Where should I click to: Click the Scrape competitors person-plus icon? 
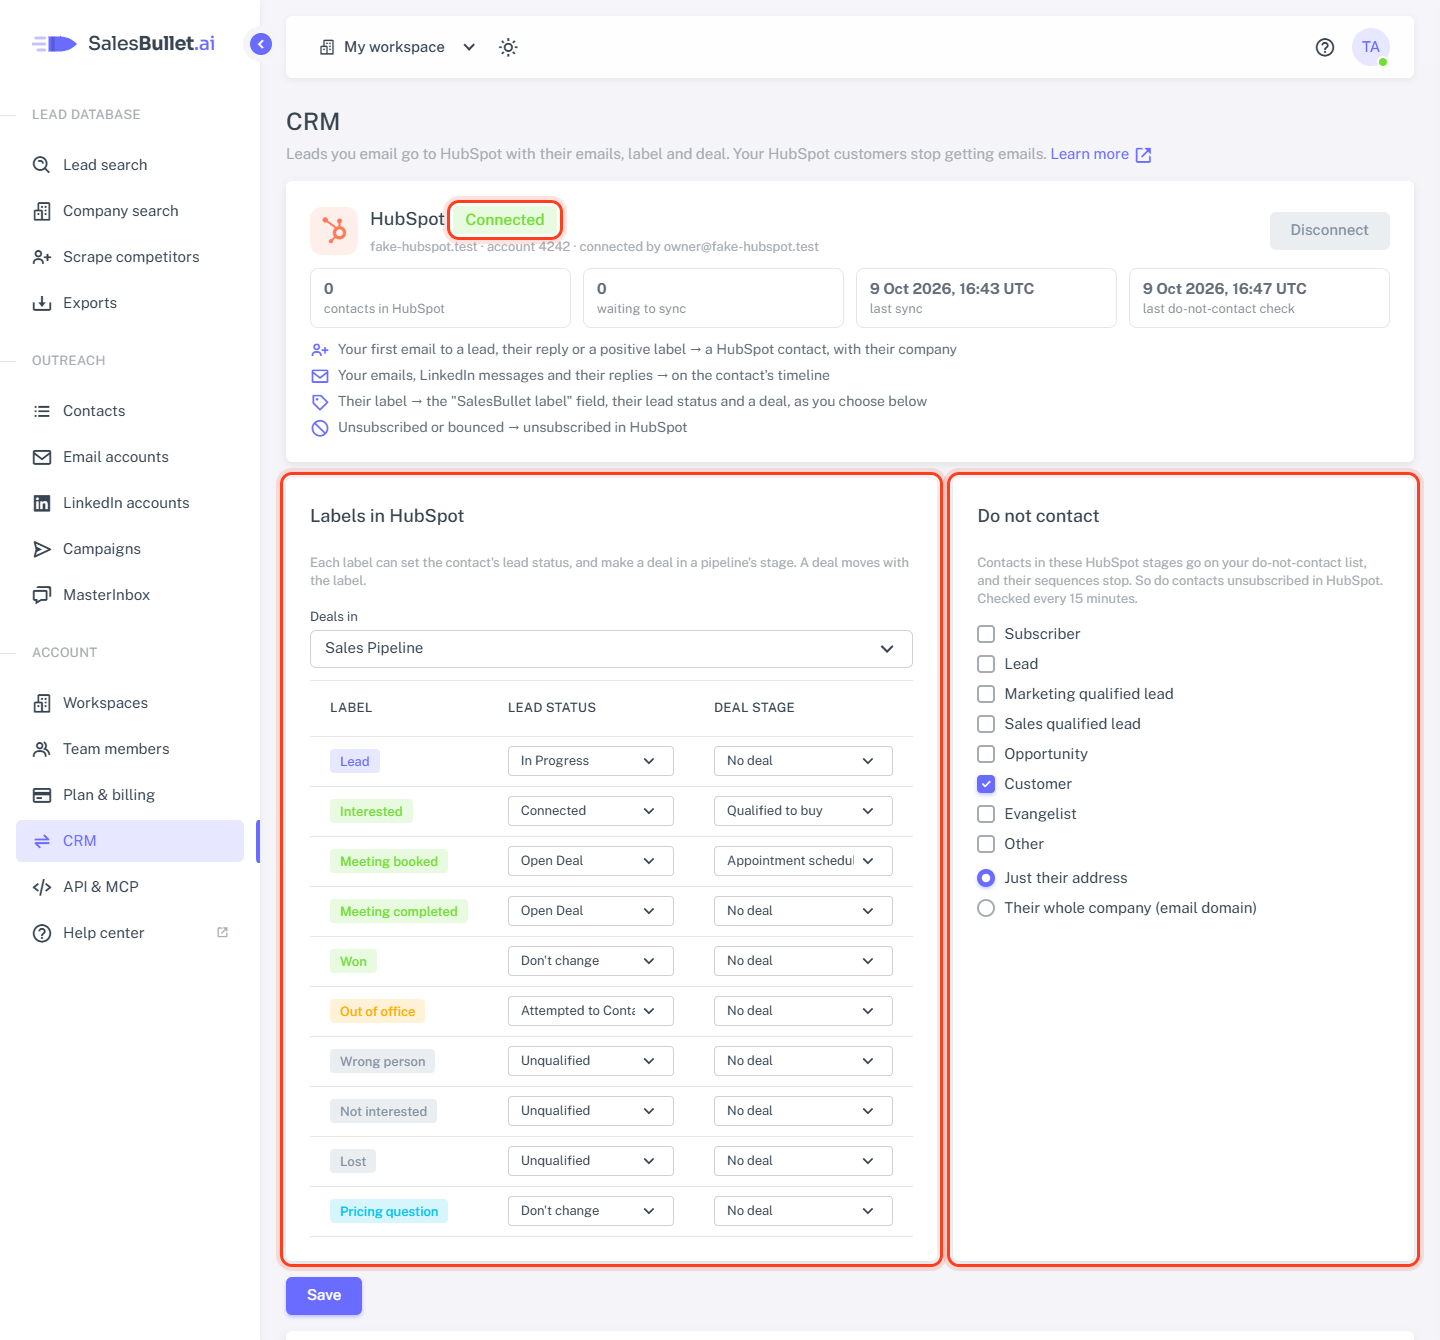coord(42,257)
